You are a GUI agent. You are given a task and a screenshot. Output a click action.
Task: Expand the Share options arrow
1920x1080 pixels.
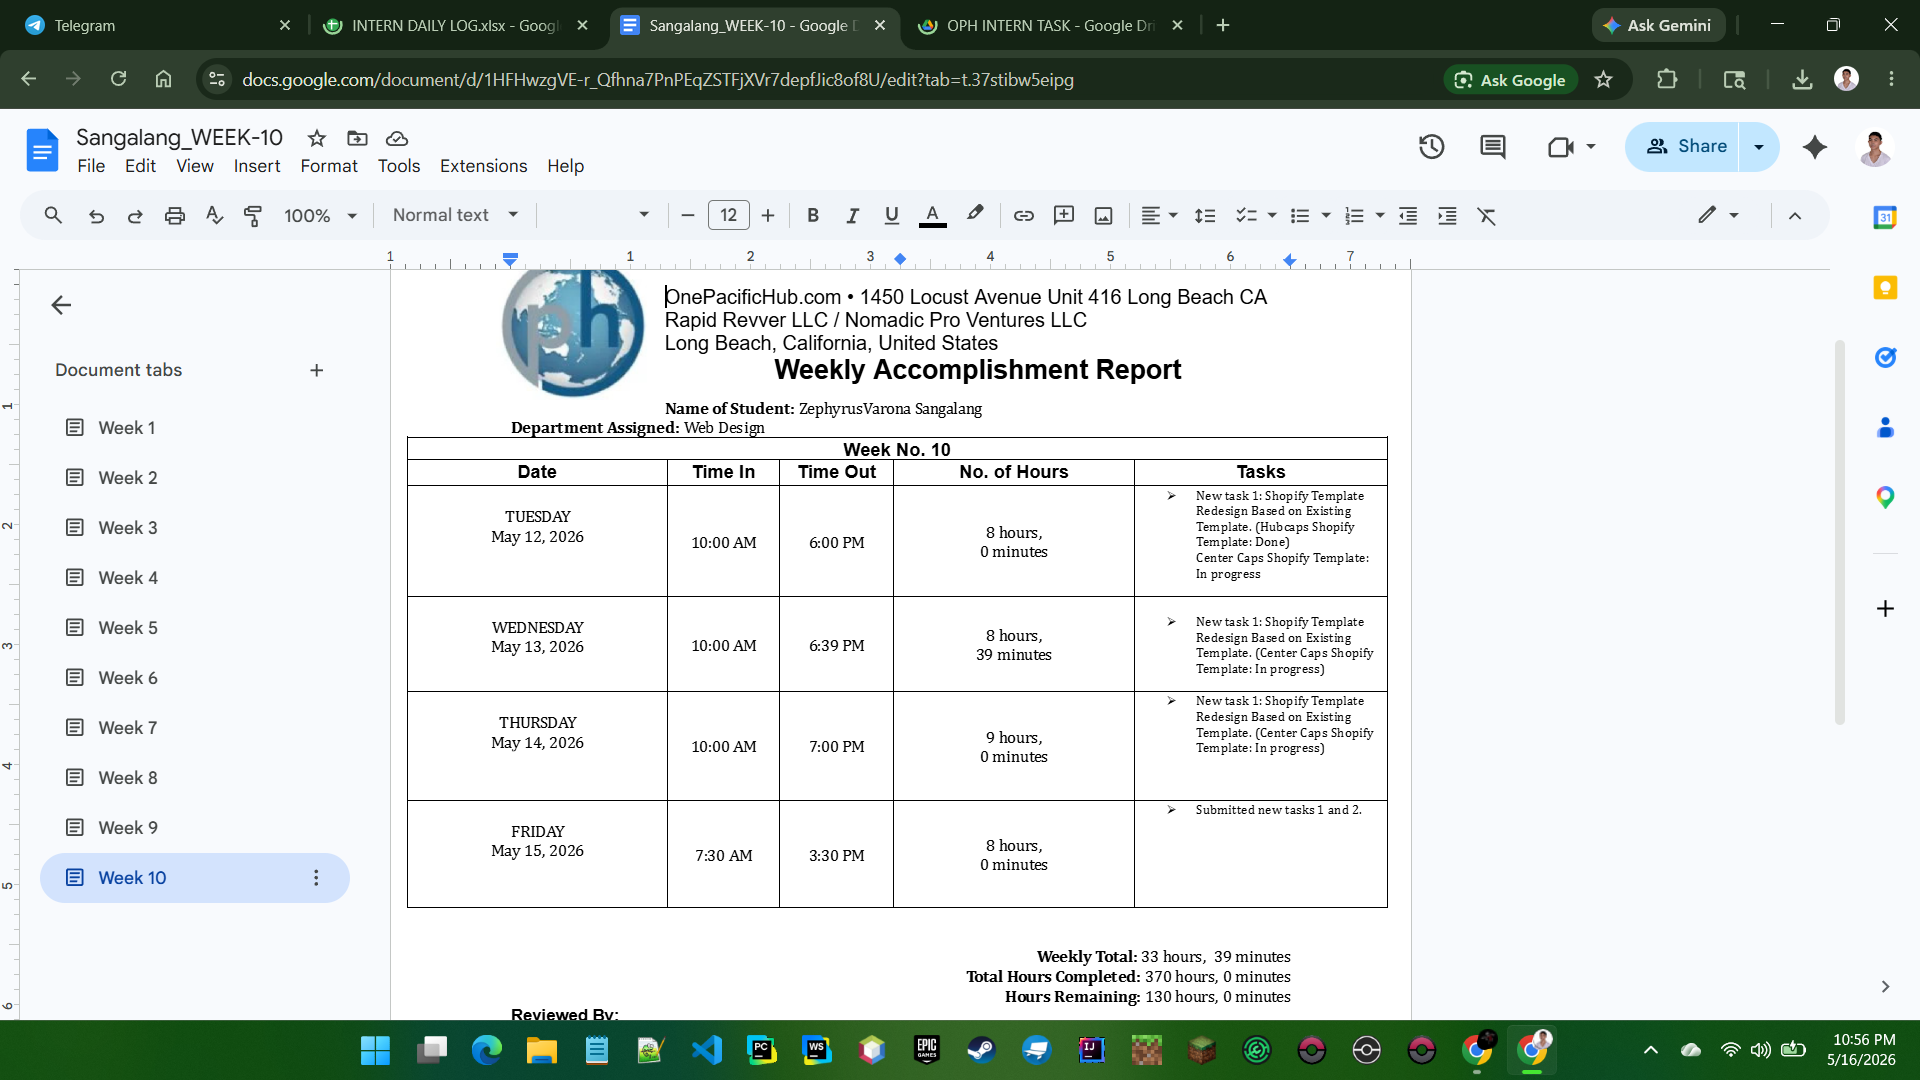pos(1759,147)
